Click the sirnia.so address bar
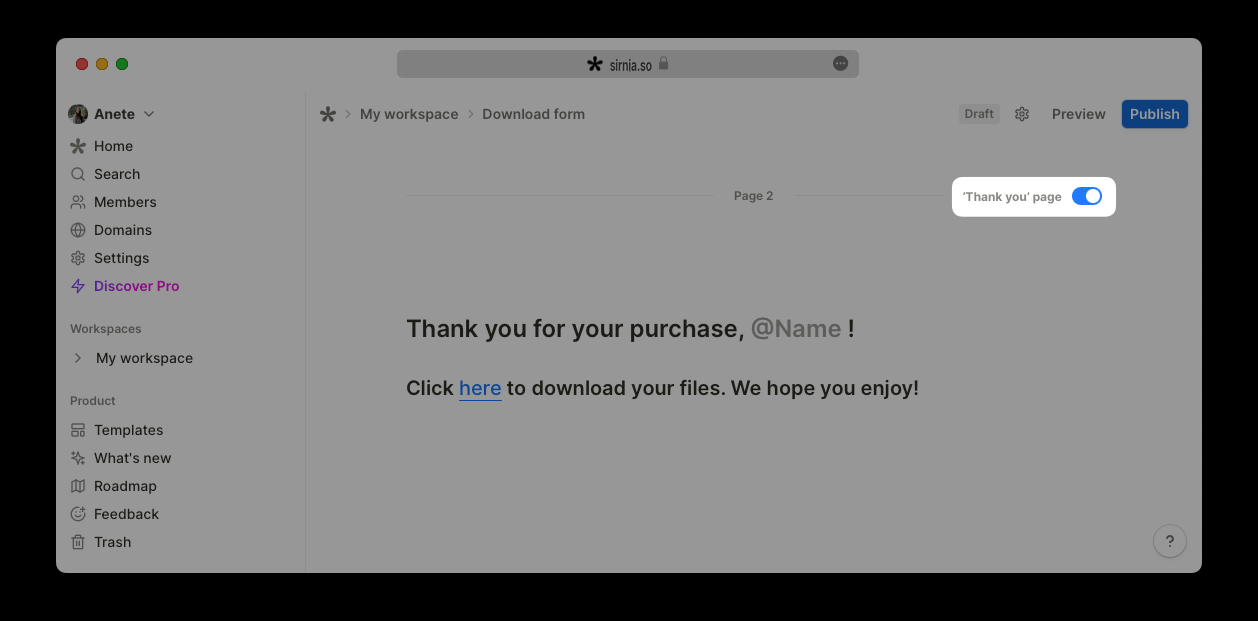Screen dimensions: 1258x621 click(x=628, y=64)
